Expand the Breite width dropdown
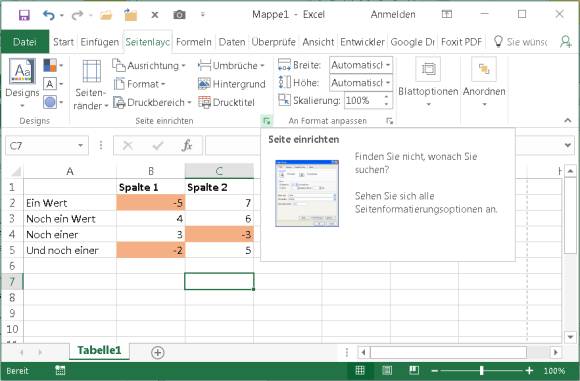The width and height of the screenshot is (580, 381). pos(388,65)
